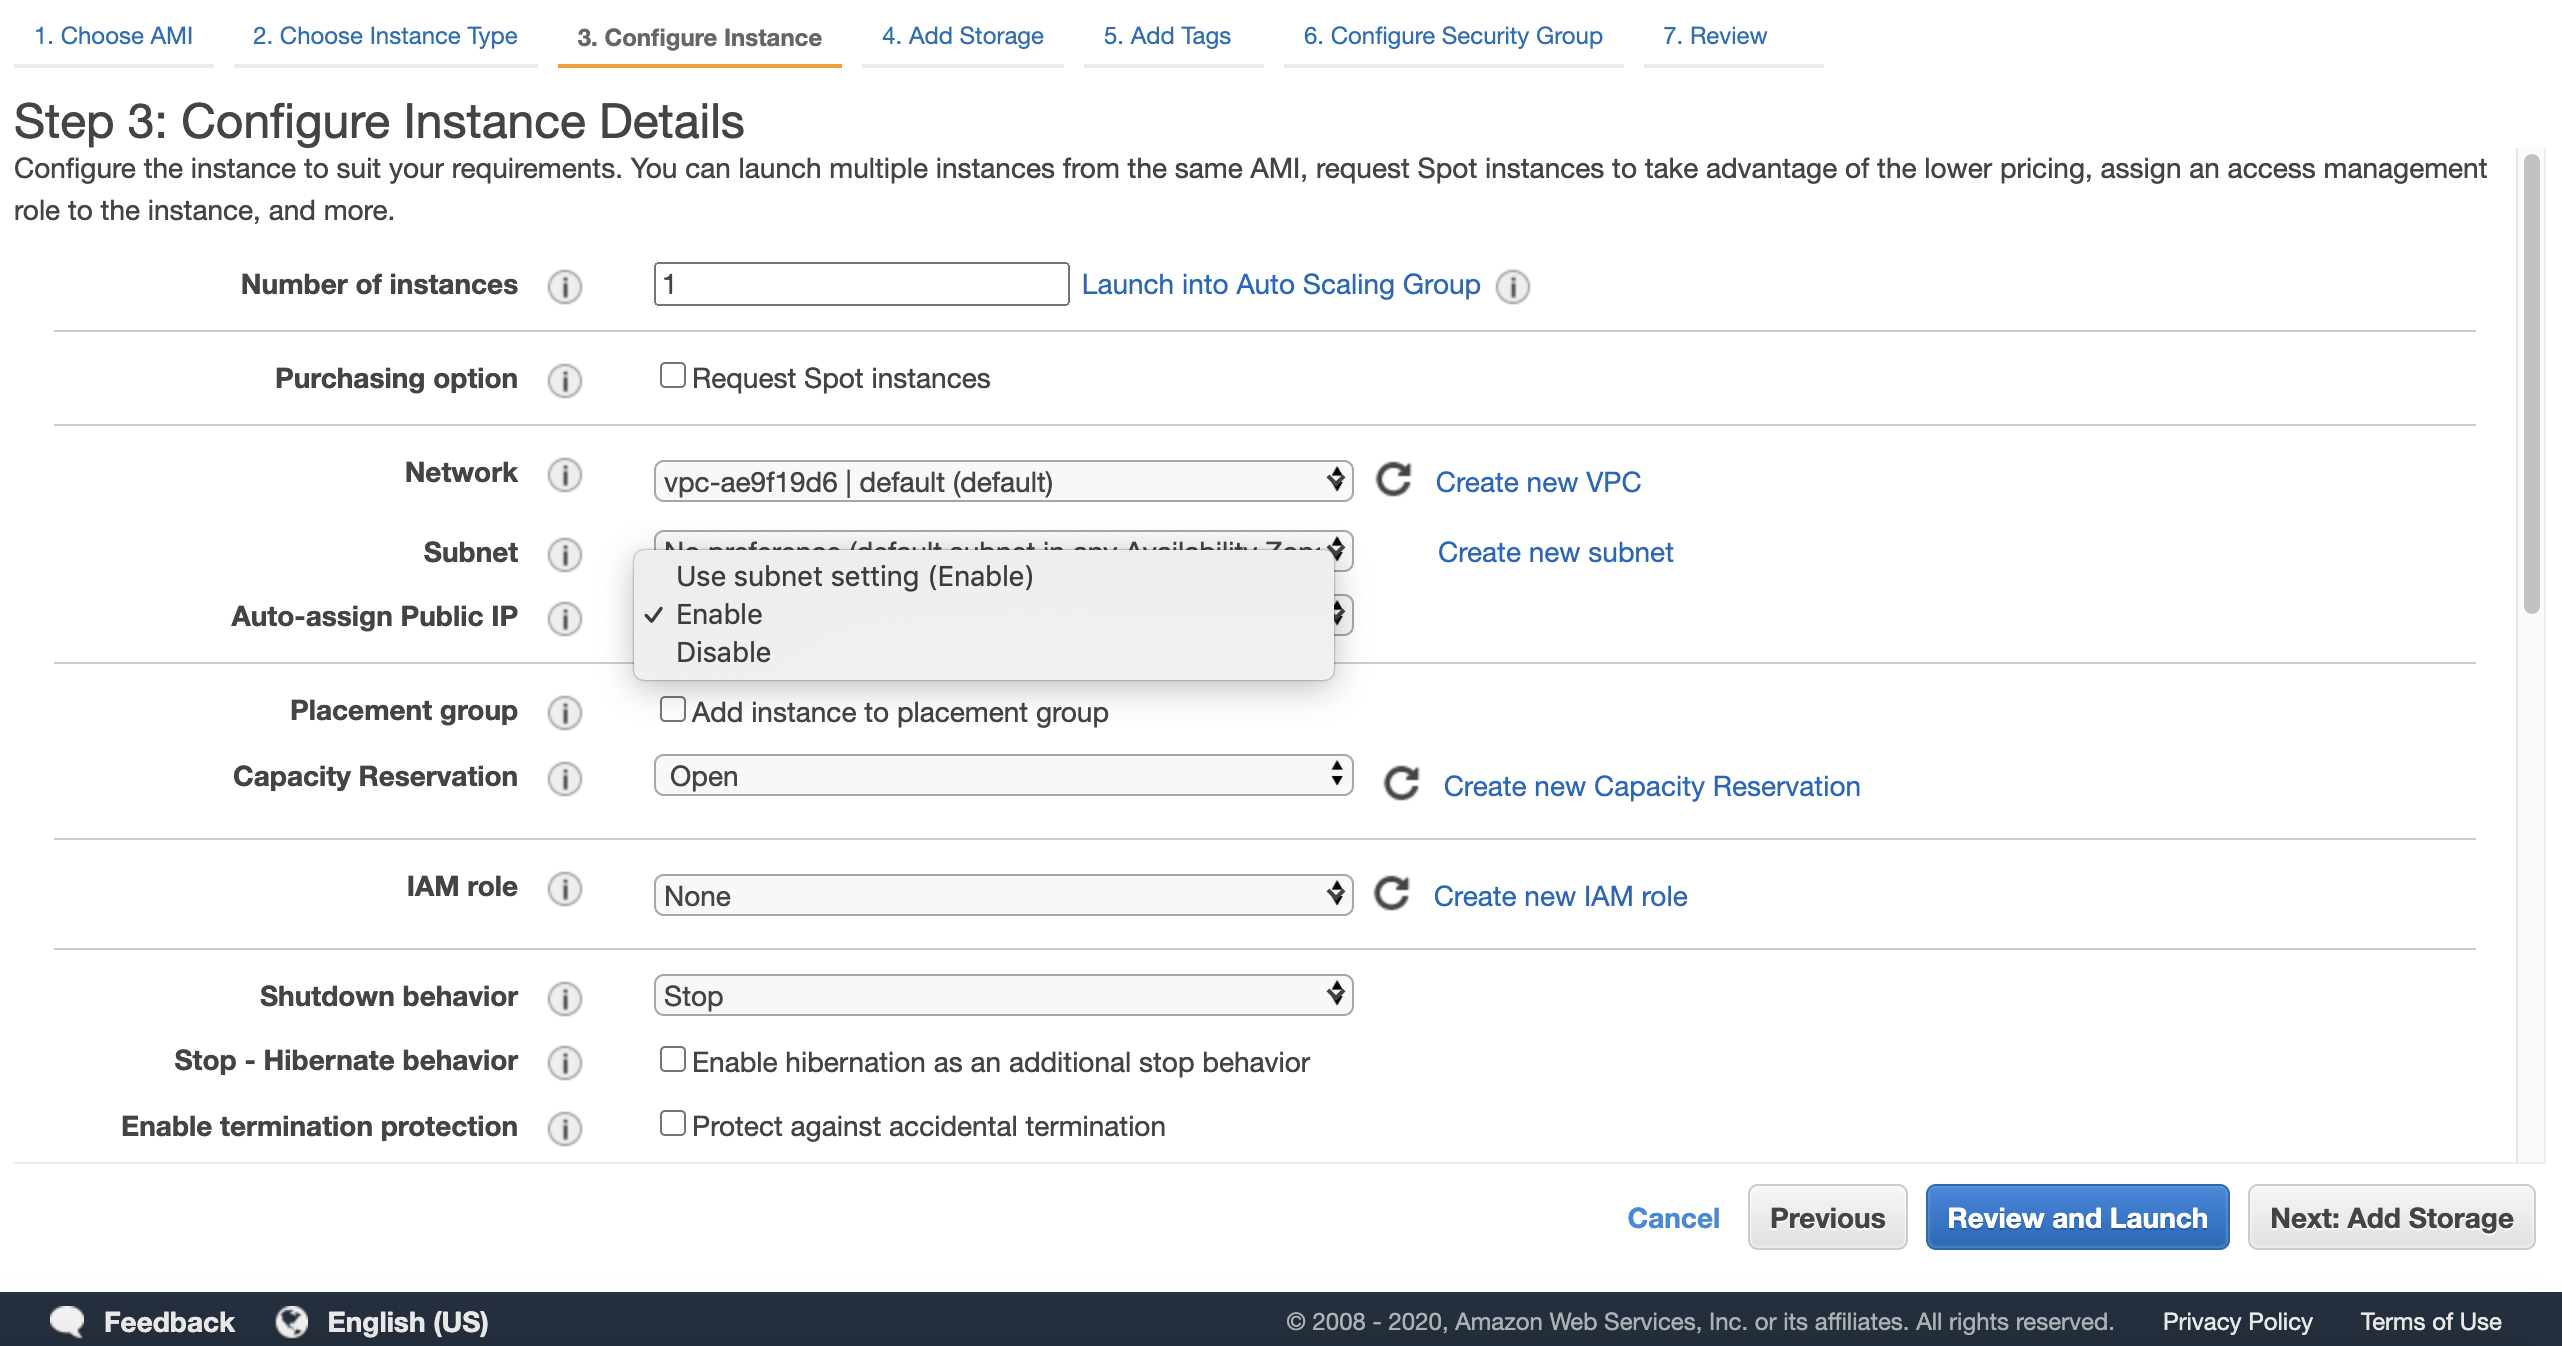Click Placement group info icon
Screen dimensions: 2562x1346
[x=564, y=712]
